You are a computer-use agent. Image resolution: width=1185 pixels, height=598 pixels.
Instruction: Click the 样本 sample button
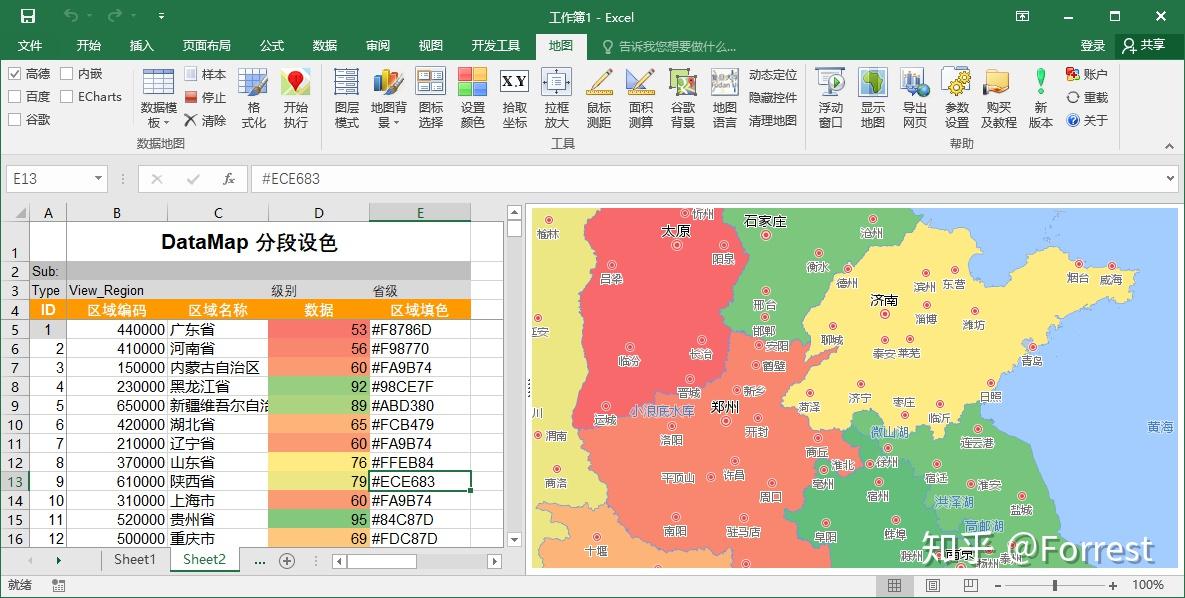coord(206,74)
